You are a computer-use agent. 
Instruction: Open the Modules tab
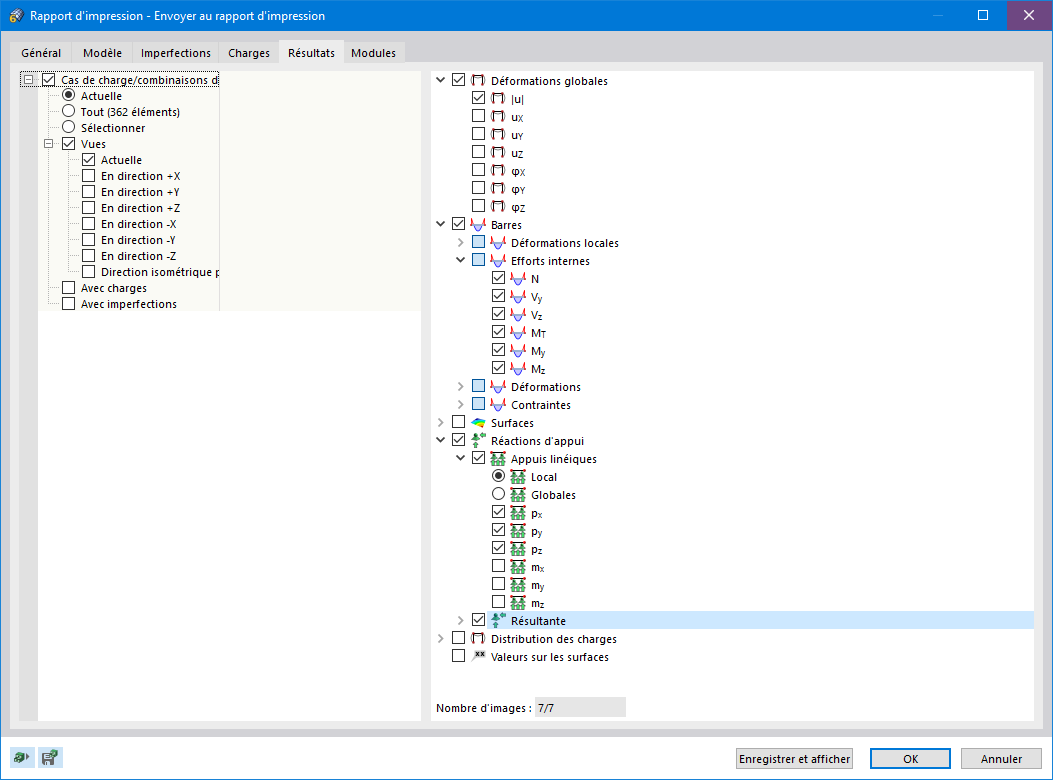(373, 52)
